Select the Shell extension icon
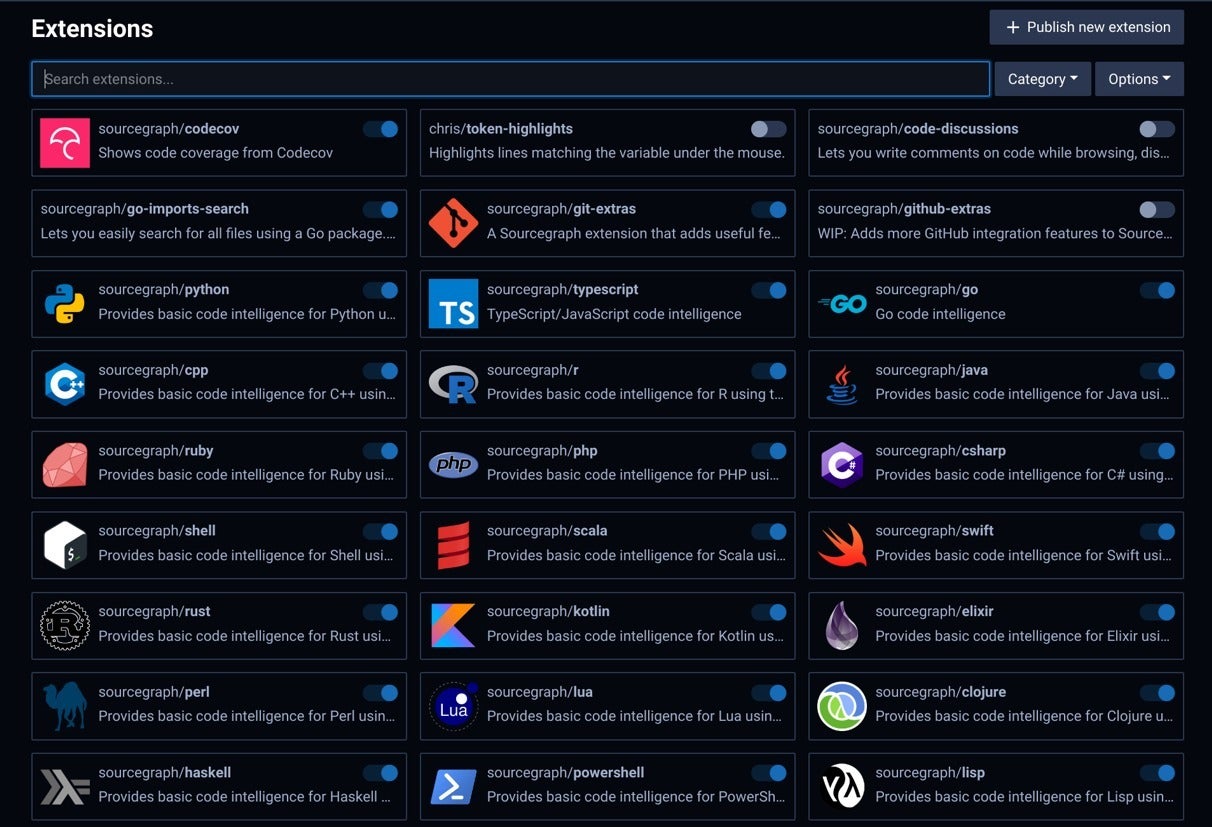The image size is (1212, 827). 65,545
